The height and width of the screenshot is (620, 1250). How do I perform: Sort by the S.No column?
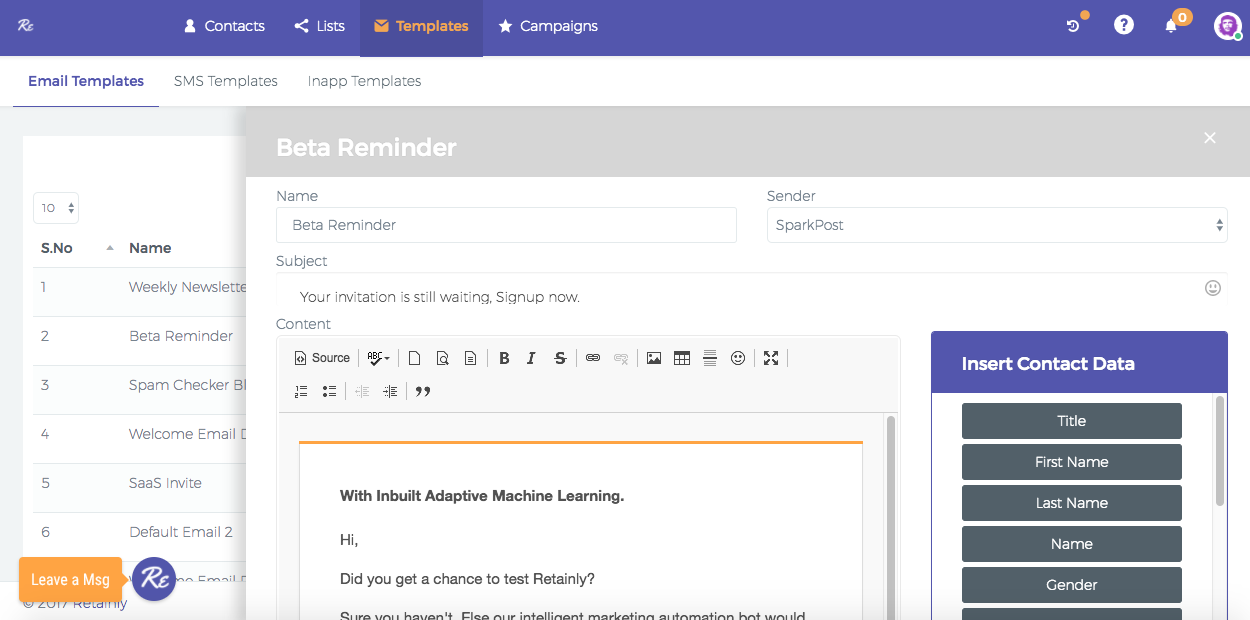(x=76, y=248)
